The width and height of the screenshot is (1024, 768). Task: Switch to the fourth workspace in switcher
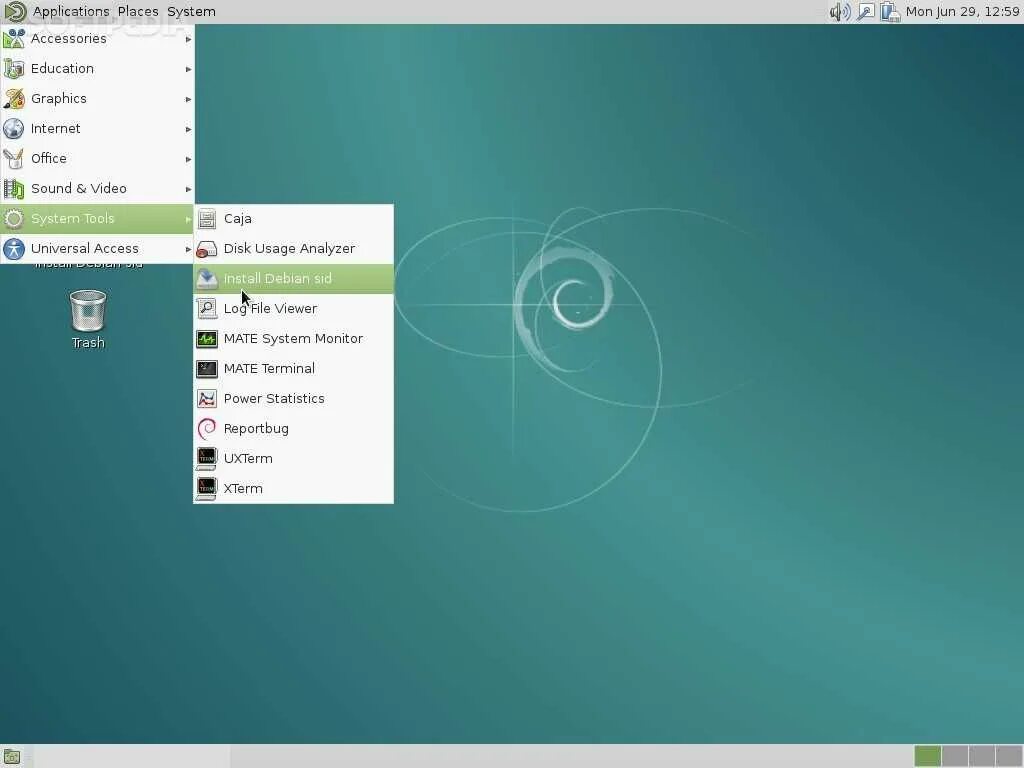coord(1008,757)
